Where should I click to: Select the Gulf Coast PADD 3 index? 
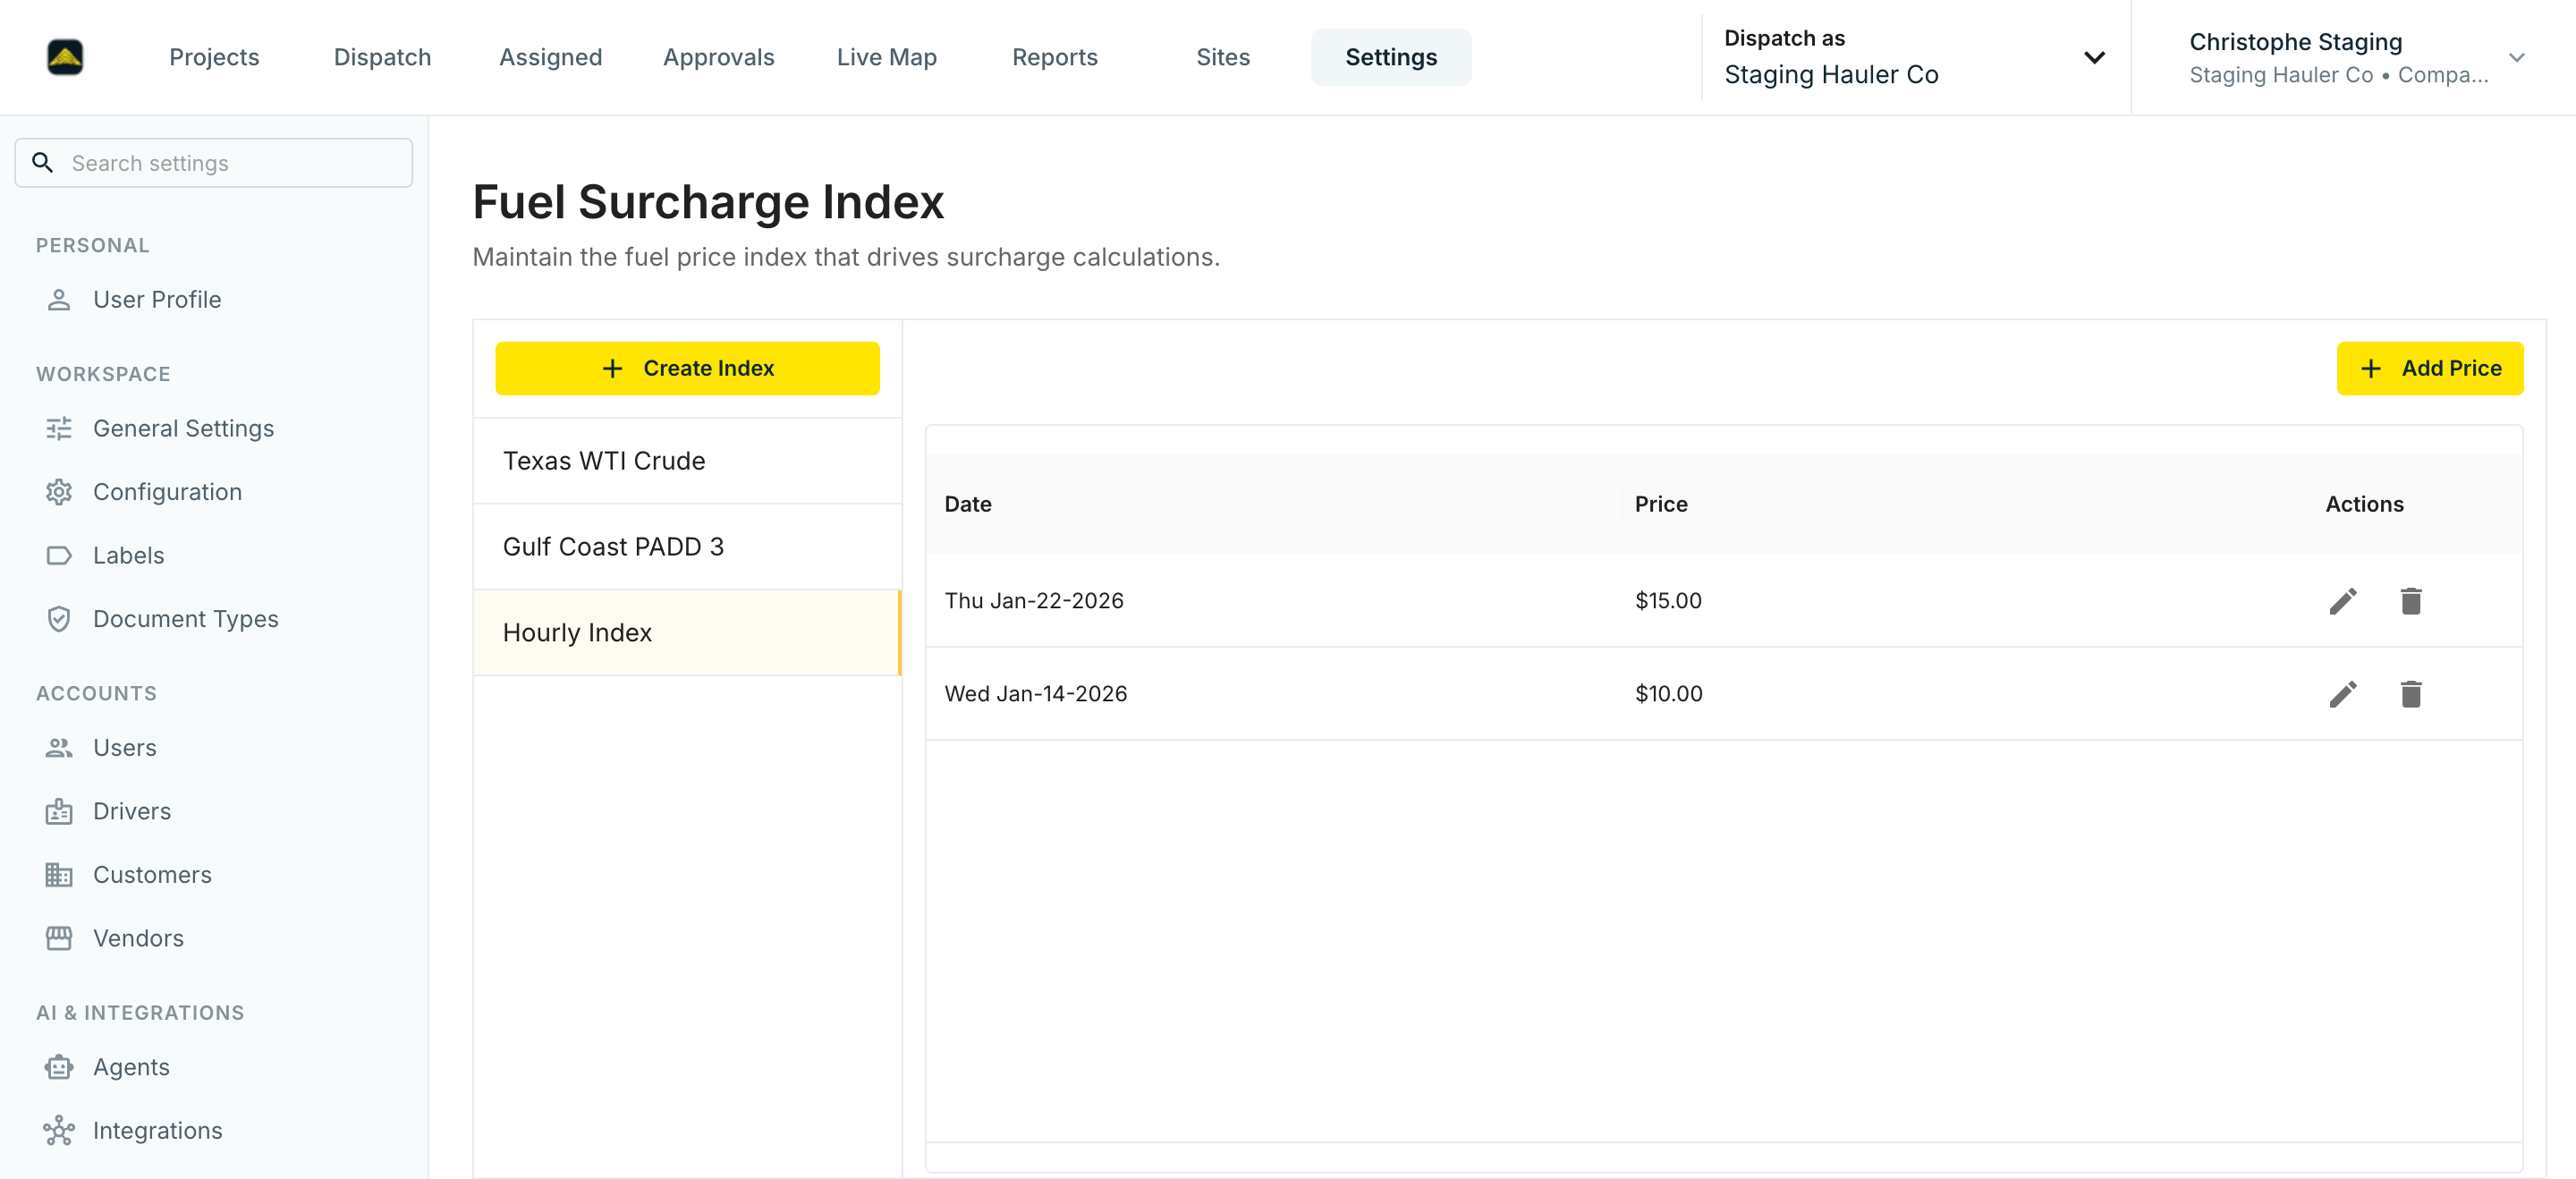[x=687, y=547]
